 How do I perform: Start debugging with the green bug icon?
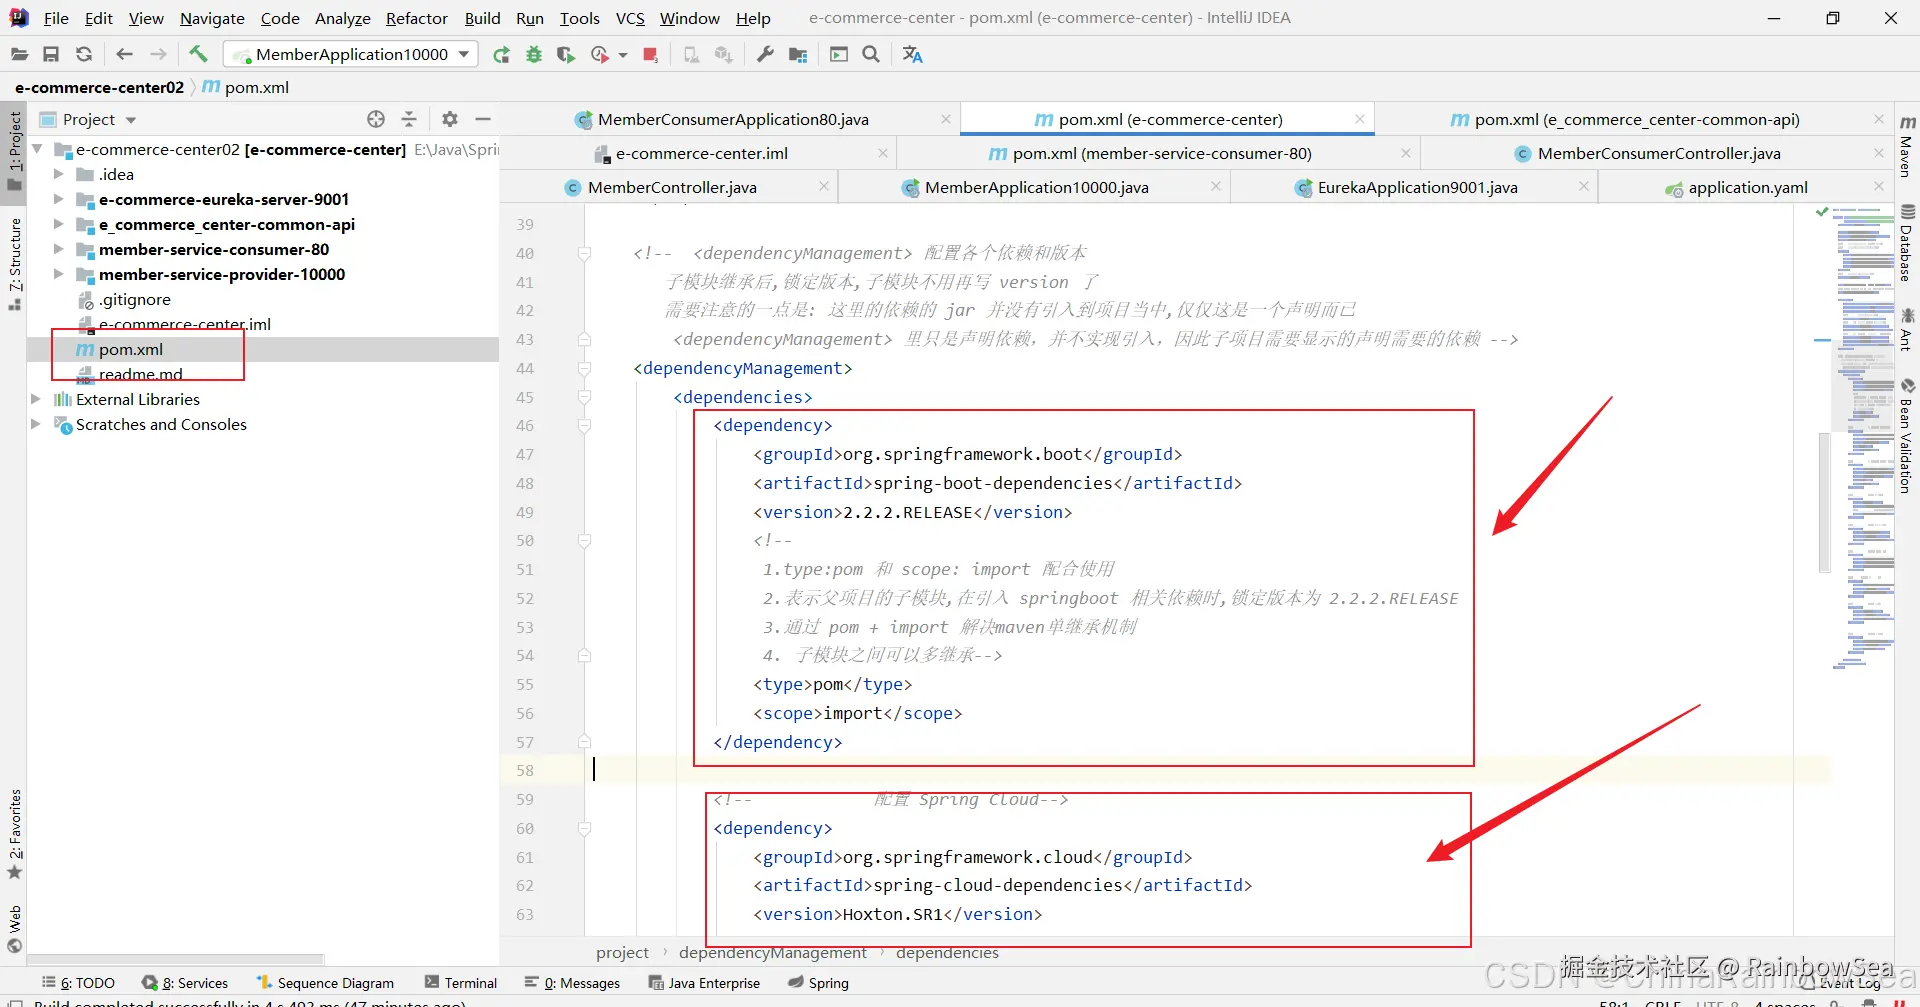tap(534, 54)
